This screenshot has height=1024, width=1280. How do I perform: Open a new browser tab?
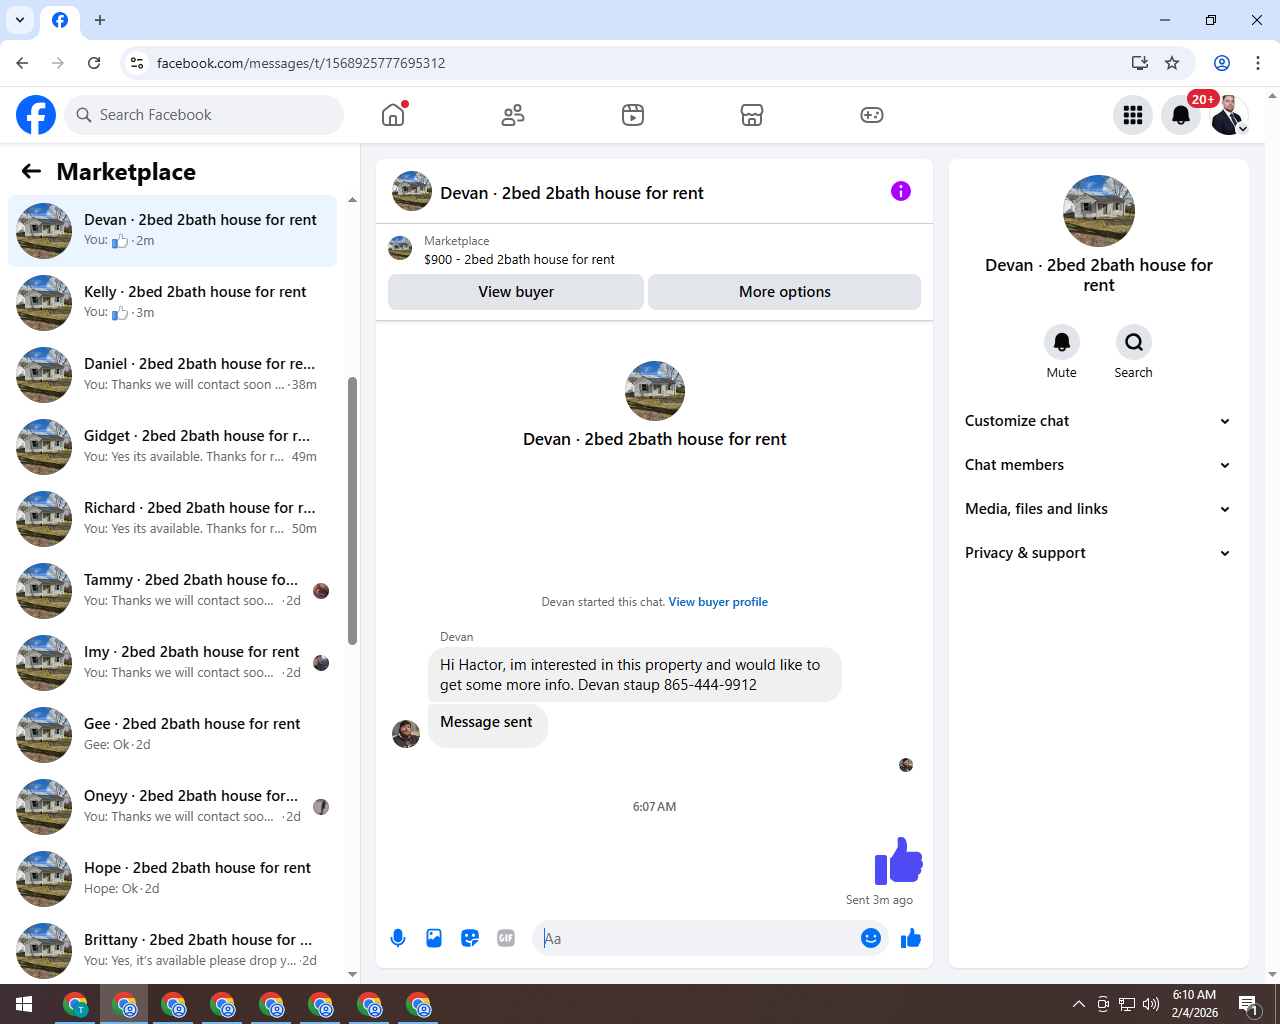(100, 20)
